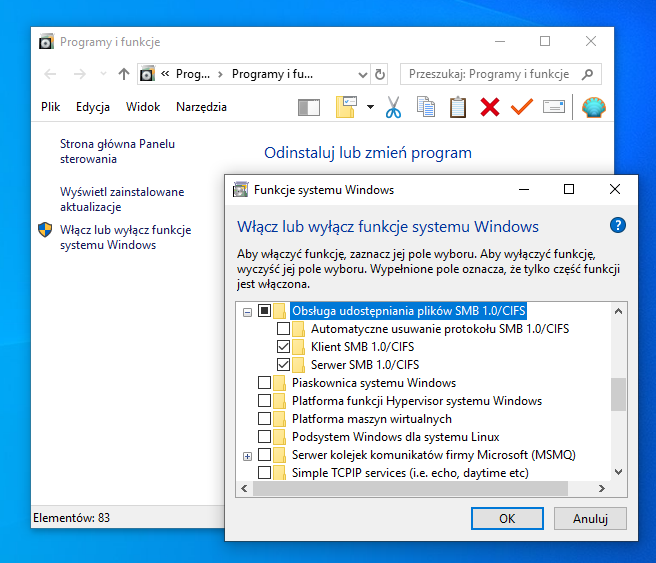Click the forward arrow navigation button
Image resolution: width=656 pixels, height=563 pixels.
point(79,74)
